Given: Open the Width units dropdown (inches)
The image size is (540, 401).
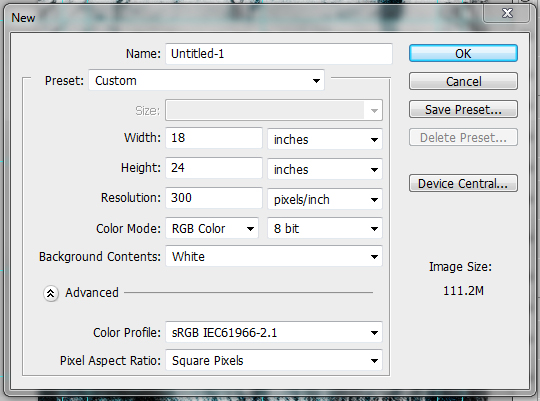Looking at the screenshot, I should coord(325,139).
